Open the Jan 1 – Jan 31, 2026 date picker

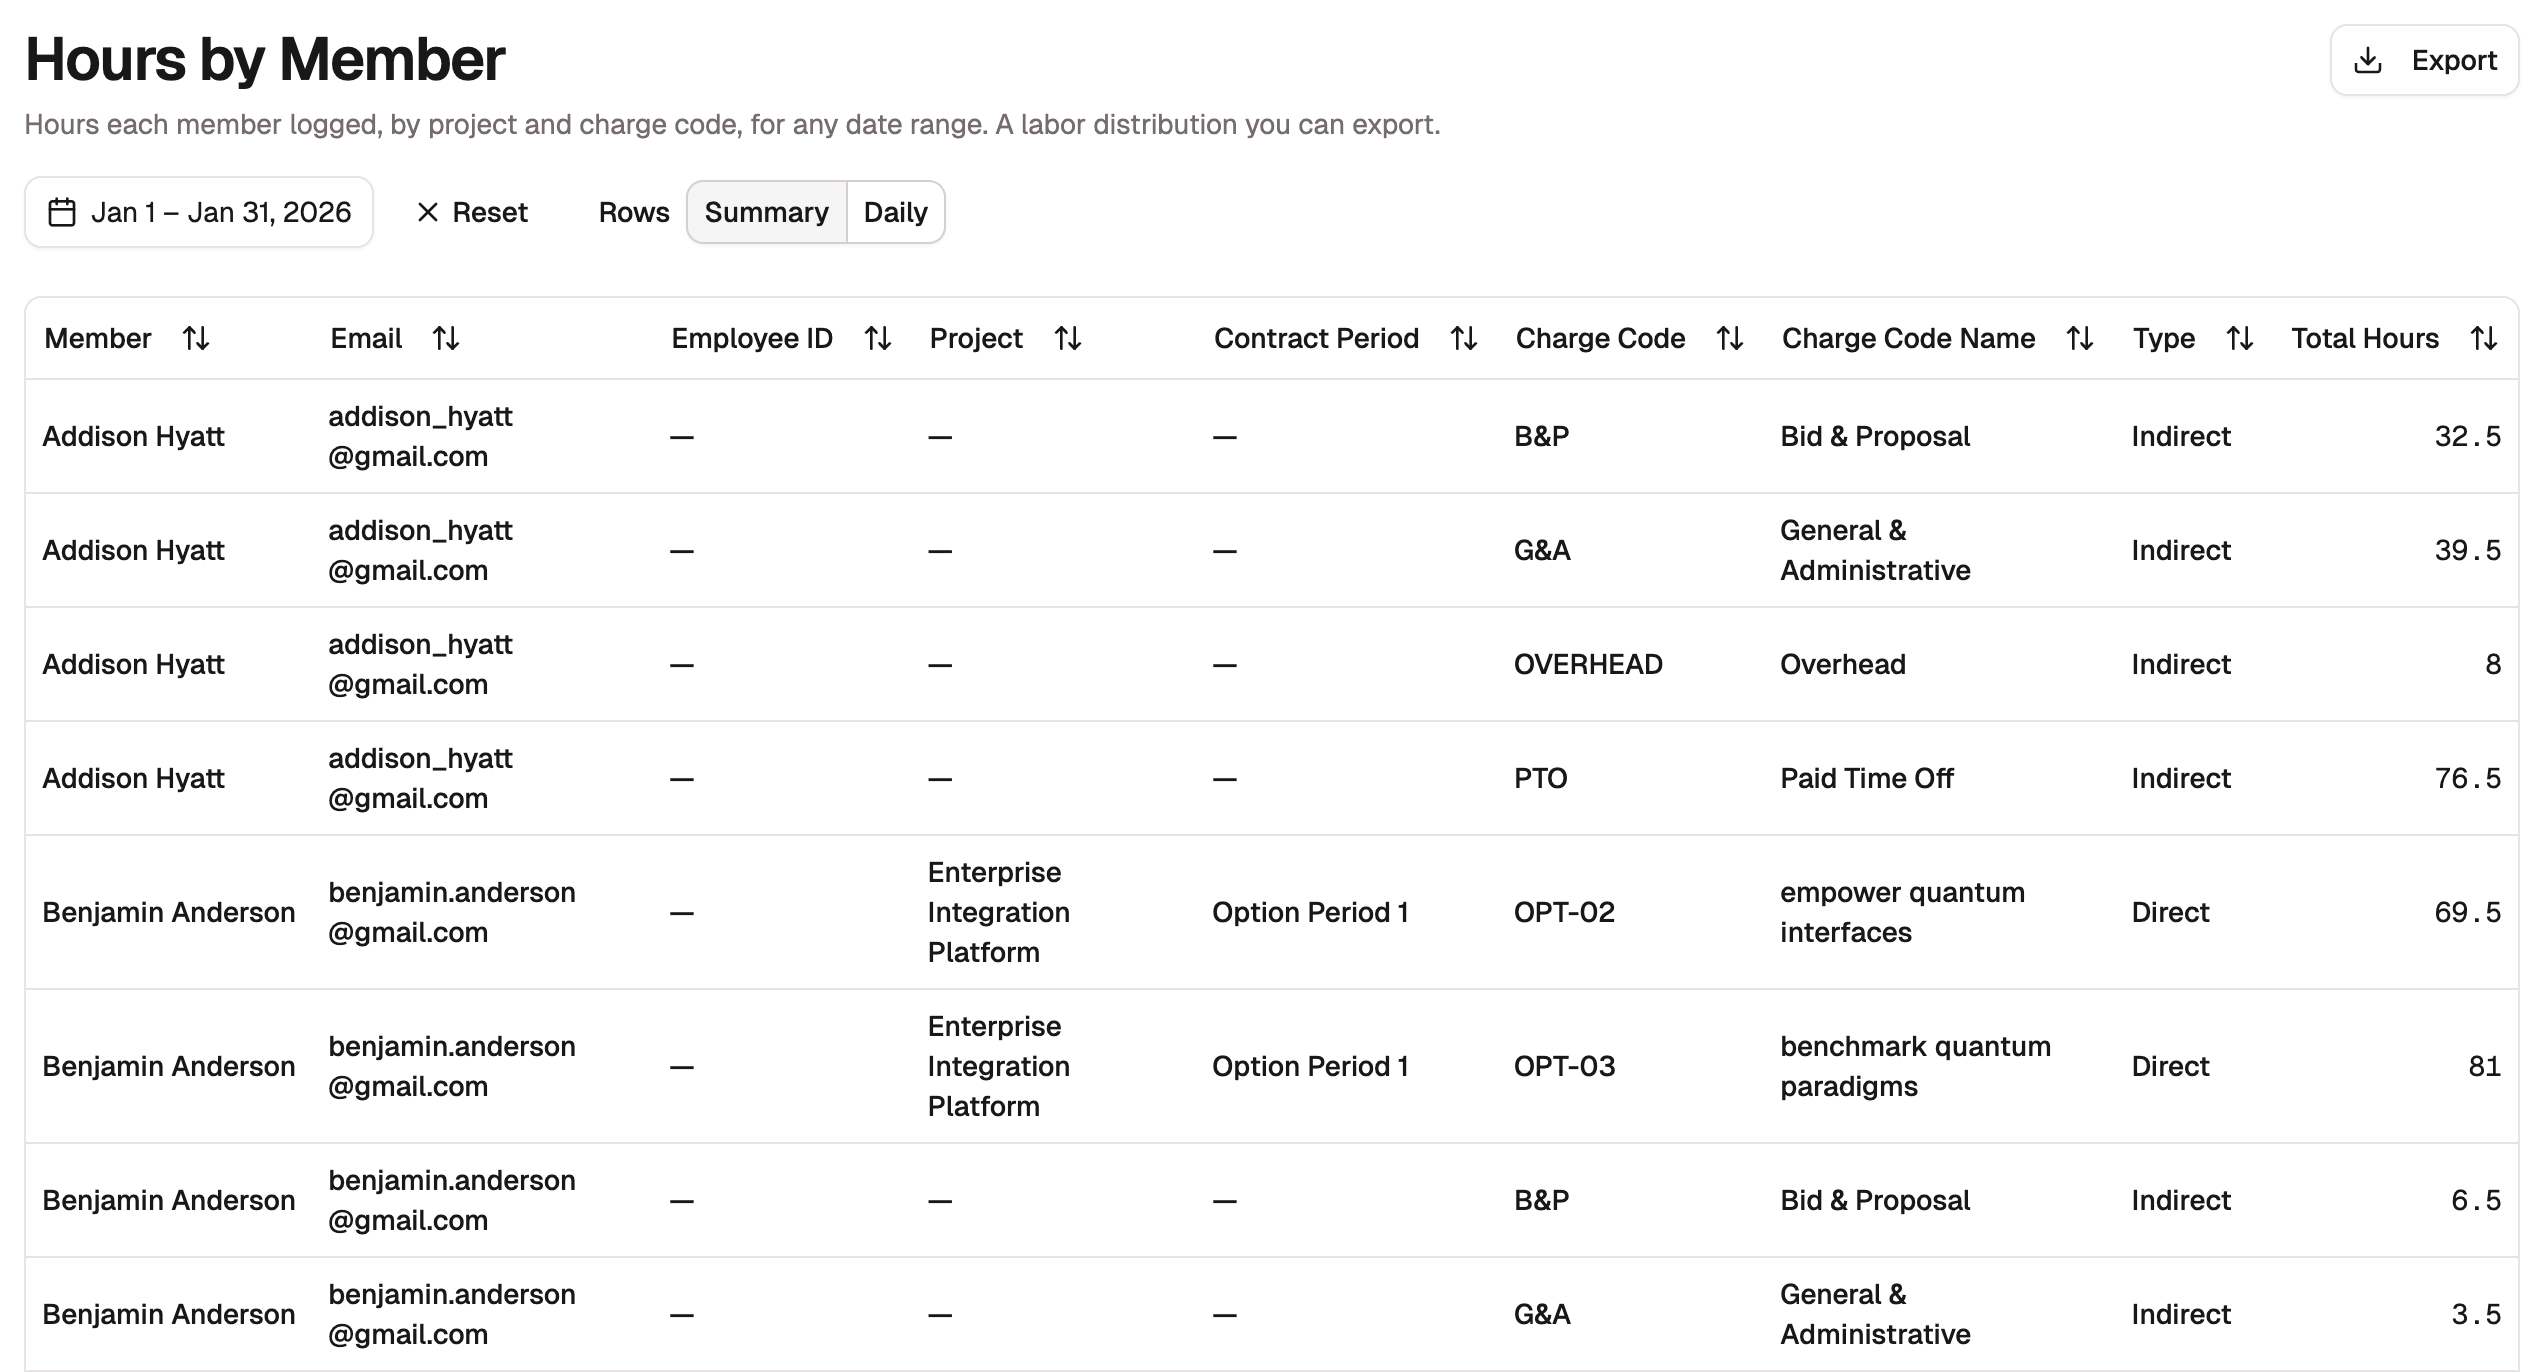click(199, 212)
